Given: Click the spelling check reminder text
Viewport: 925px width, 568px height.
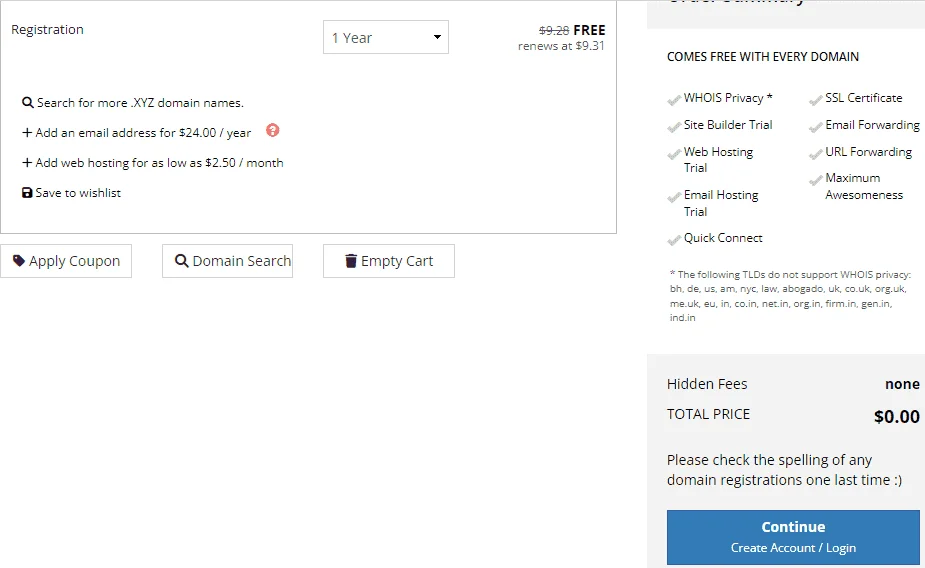Looking at the screenshot, I should (x=784, y=470).
